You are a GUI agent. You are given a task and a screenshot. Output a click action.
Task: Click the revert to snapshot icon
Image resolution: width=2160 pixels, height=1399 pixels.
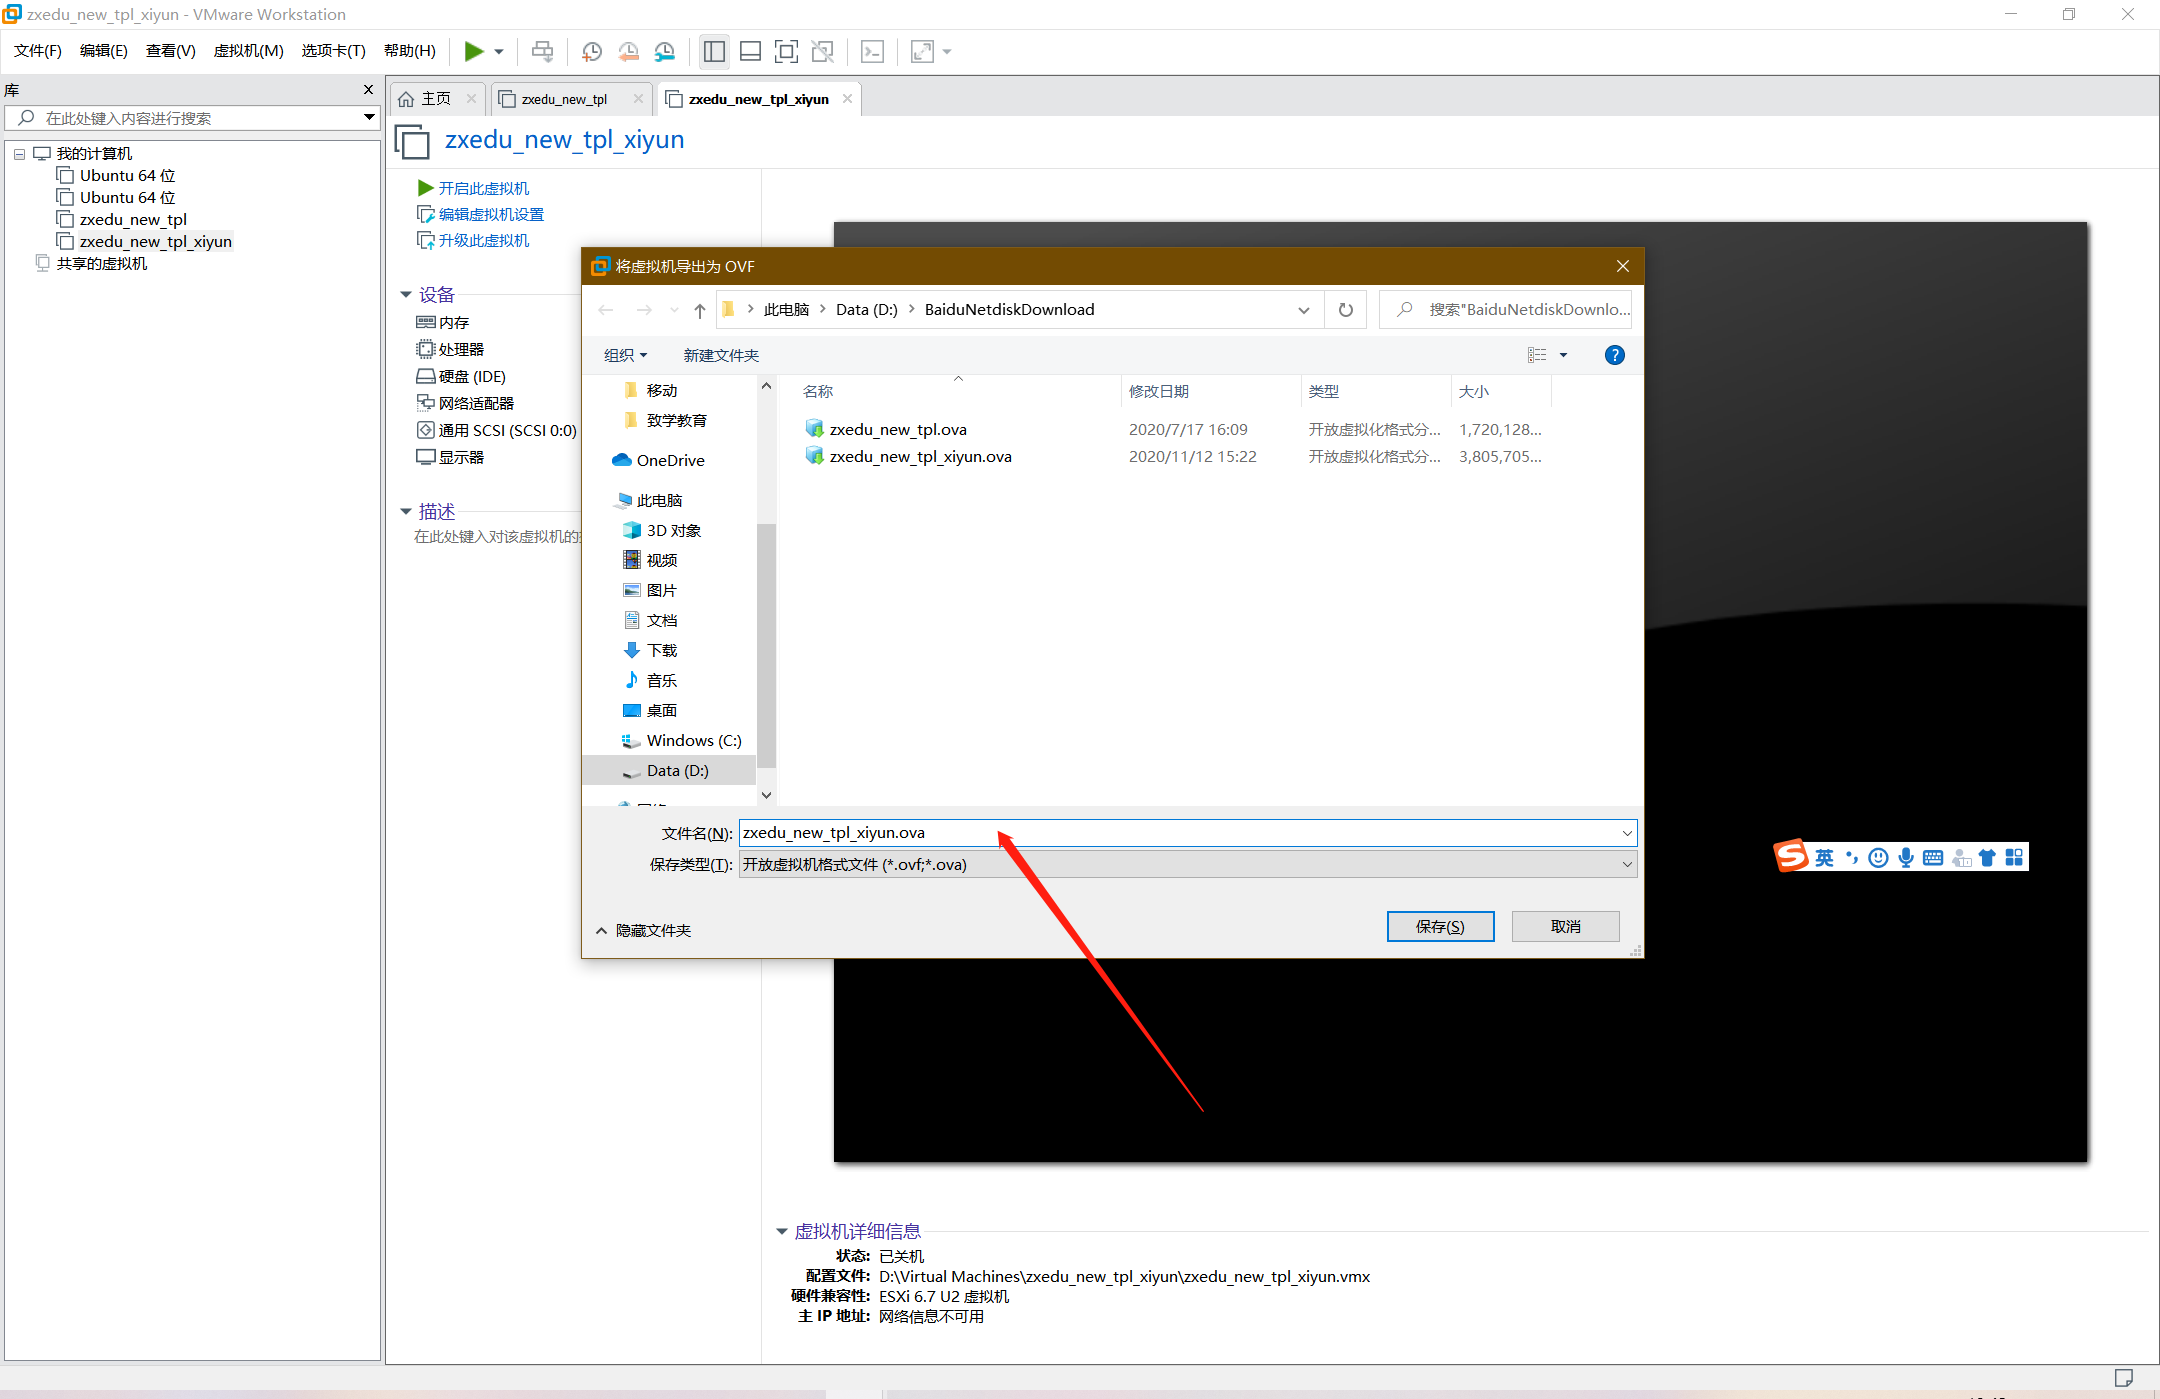(628, 51)
